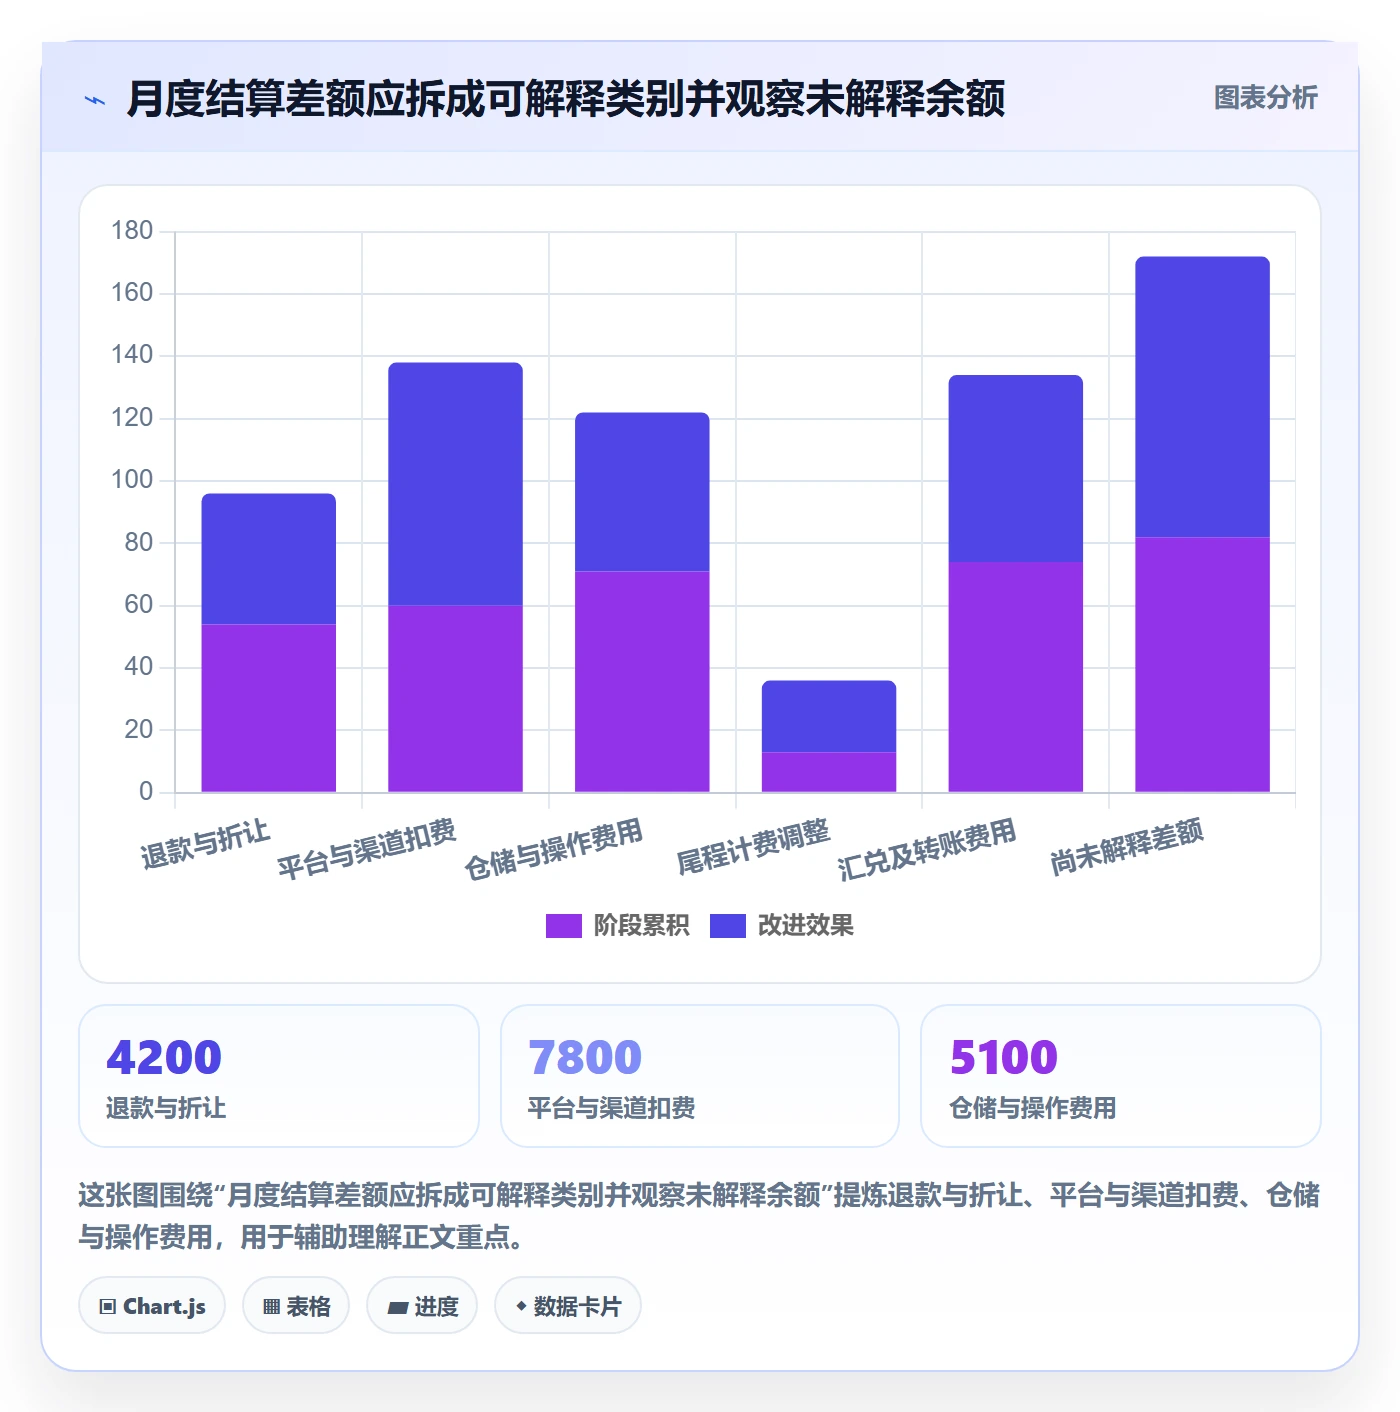Screen dimensions: 1400x1412
Task: Click the square icon in the Chart.js tag
Action: (108, 1307)
